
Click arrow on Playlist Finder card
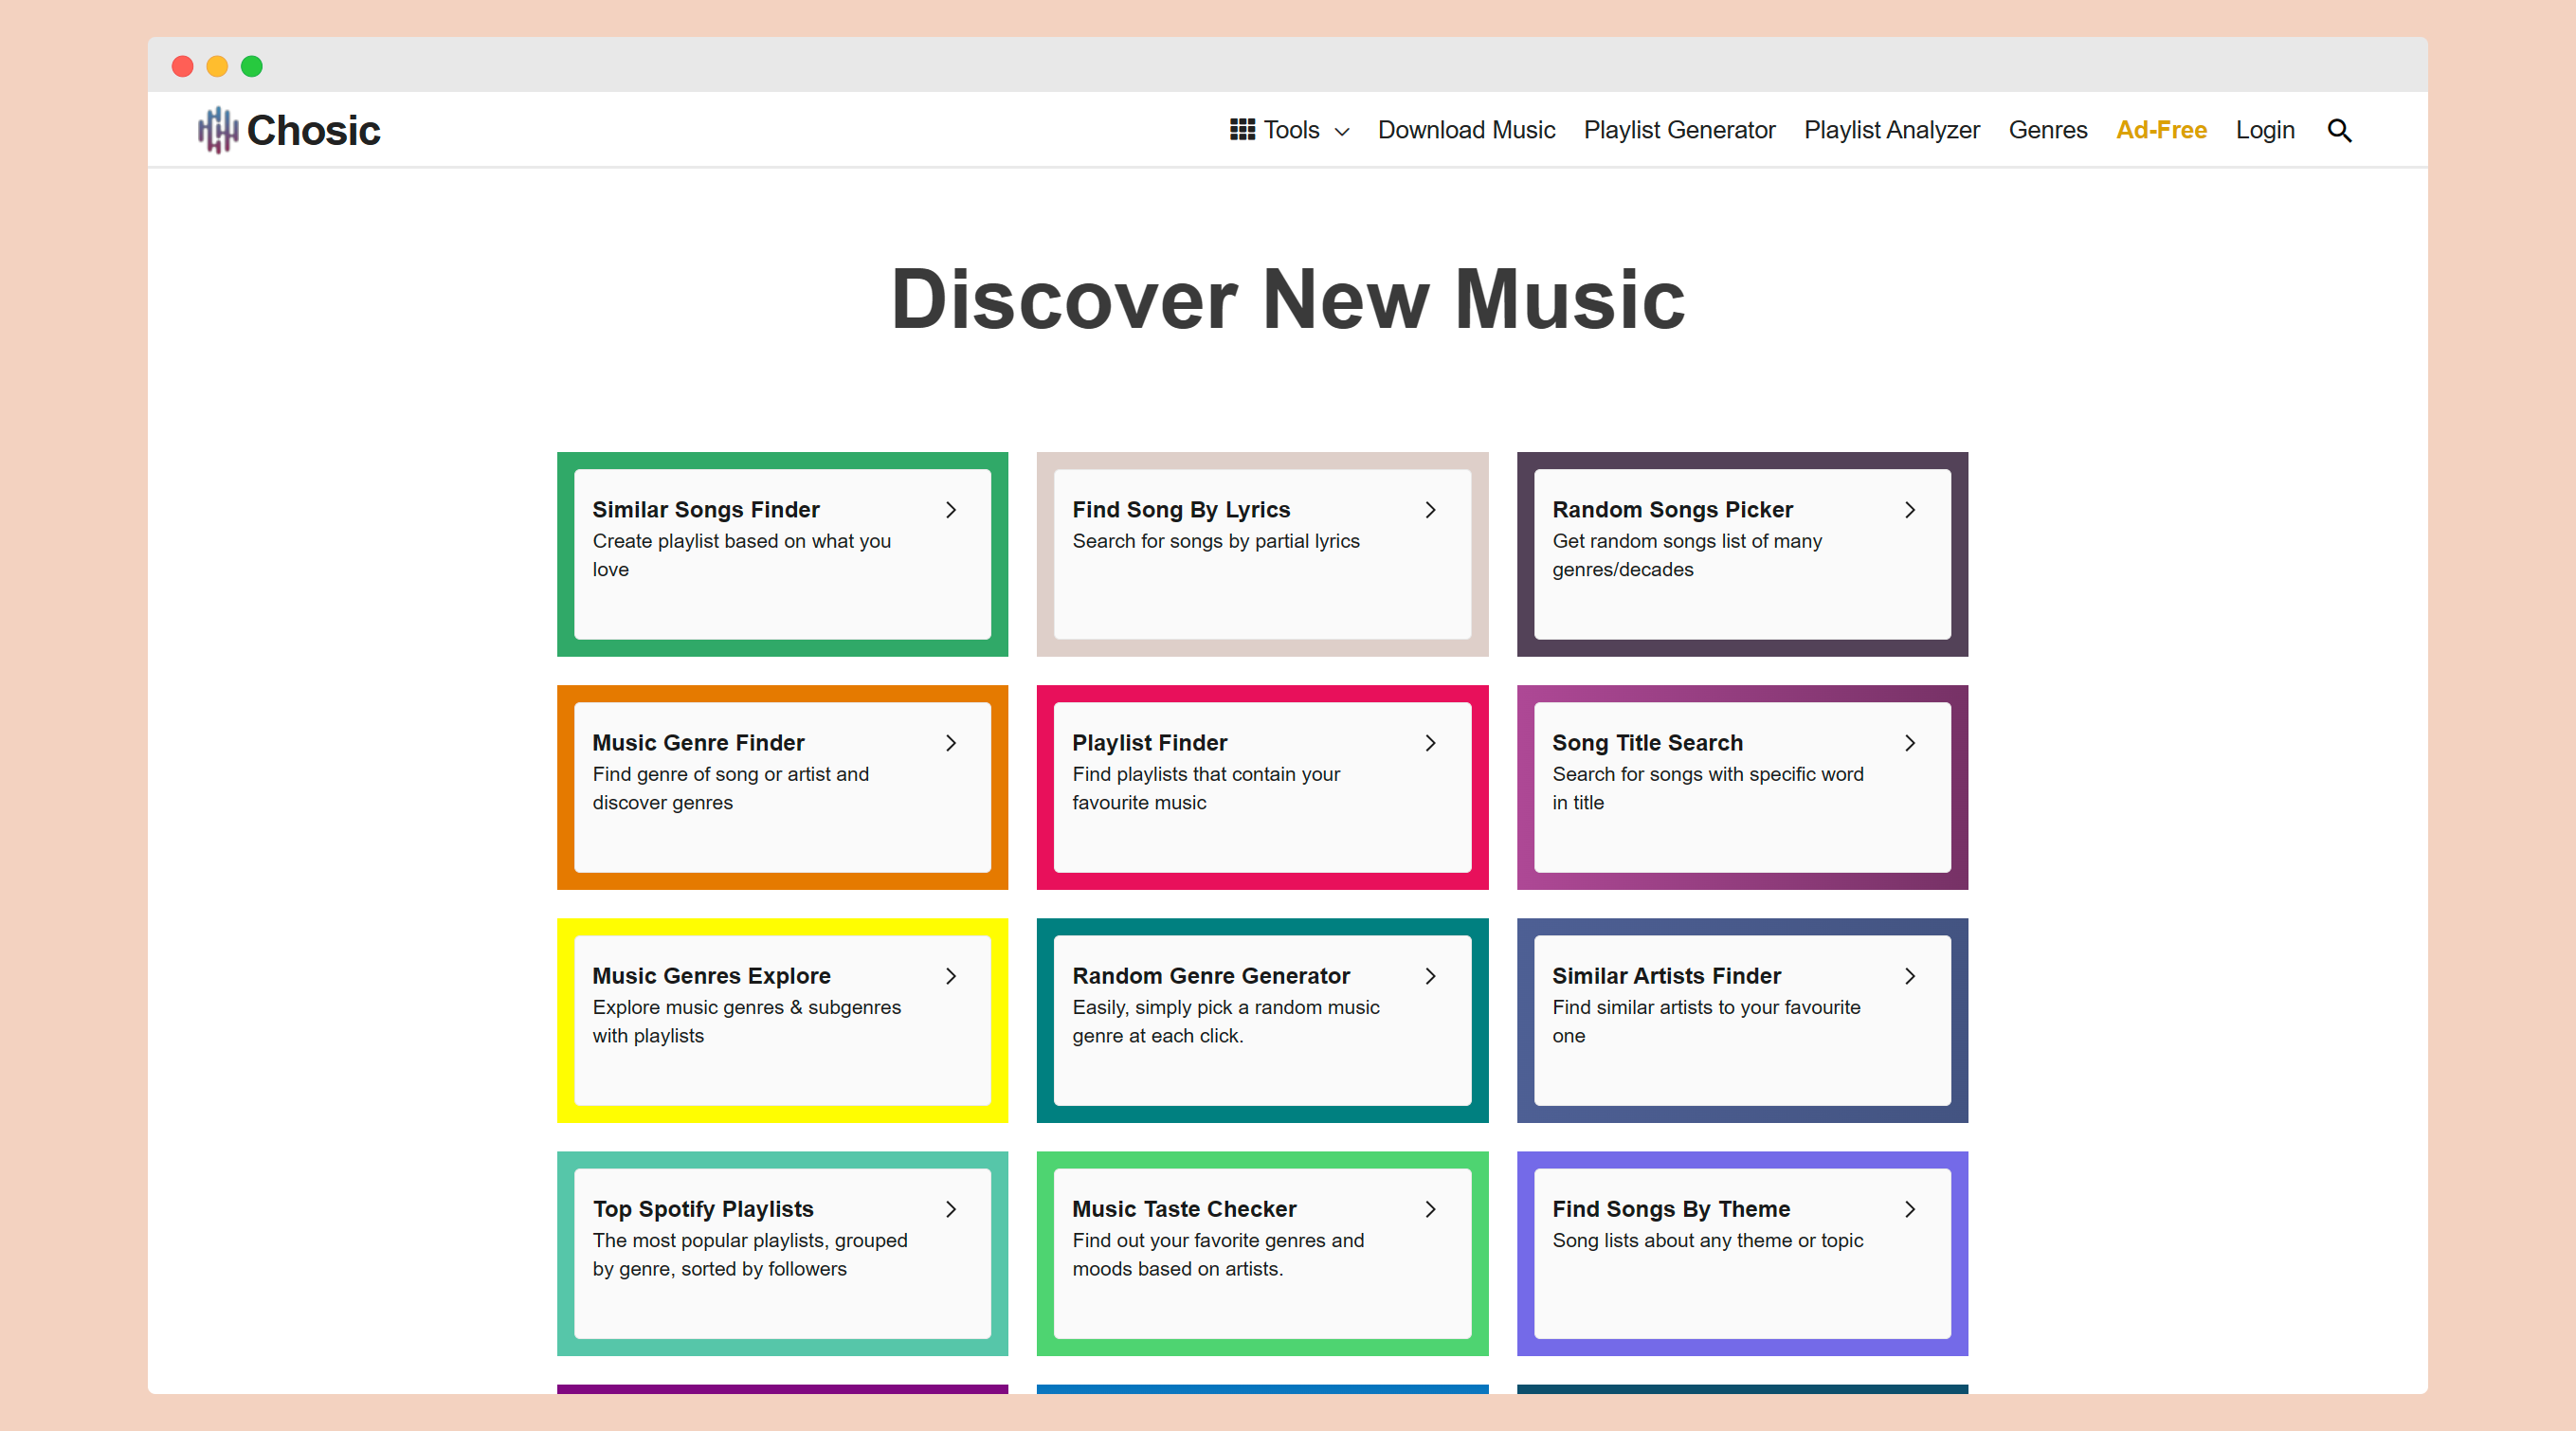coord(1430,743)
